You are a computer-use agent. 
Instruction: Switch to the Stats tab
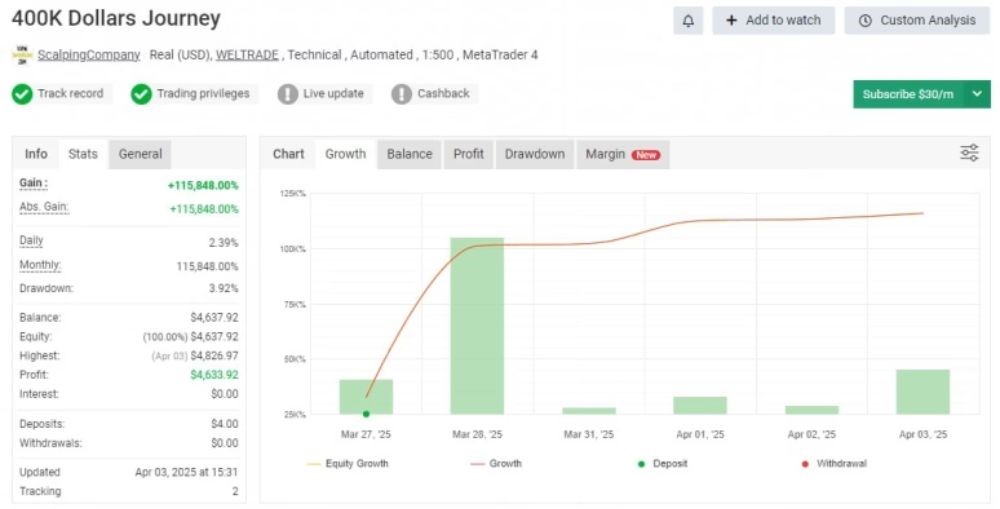(x=83, y=154)
